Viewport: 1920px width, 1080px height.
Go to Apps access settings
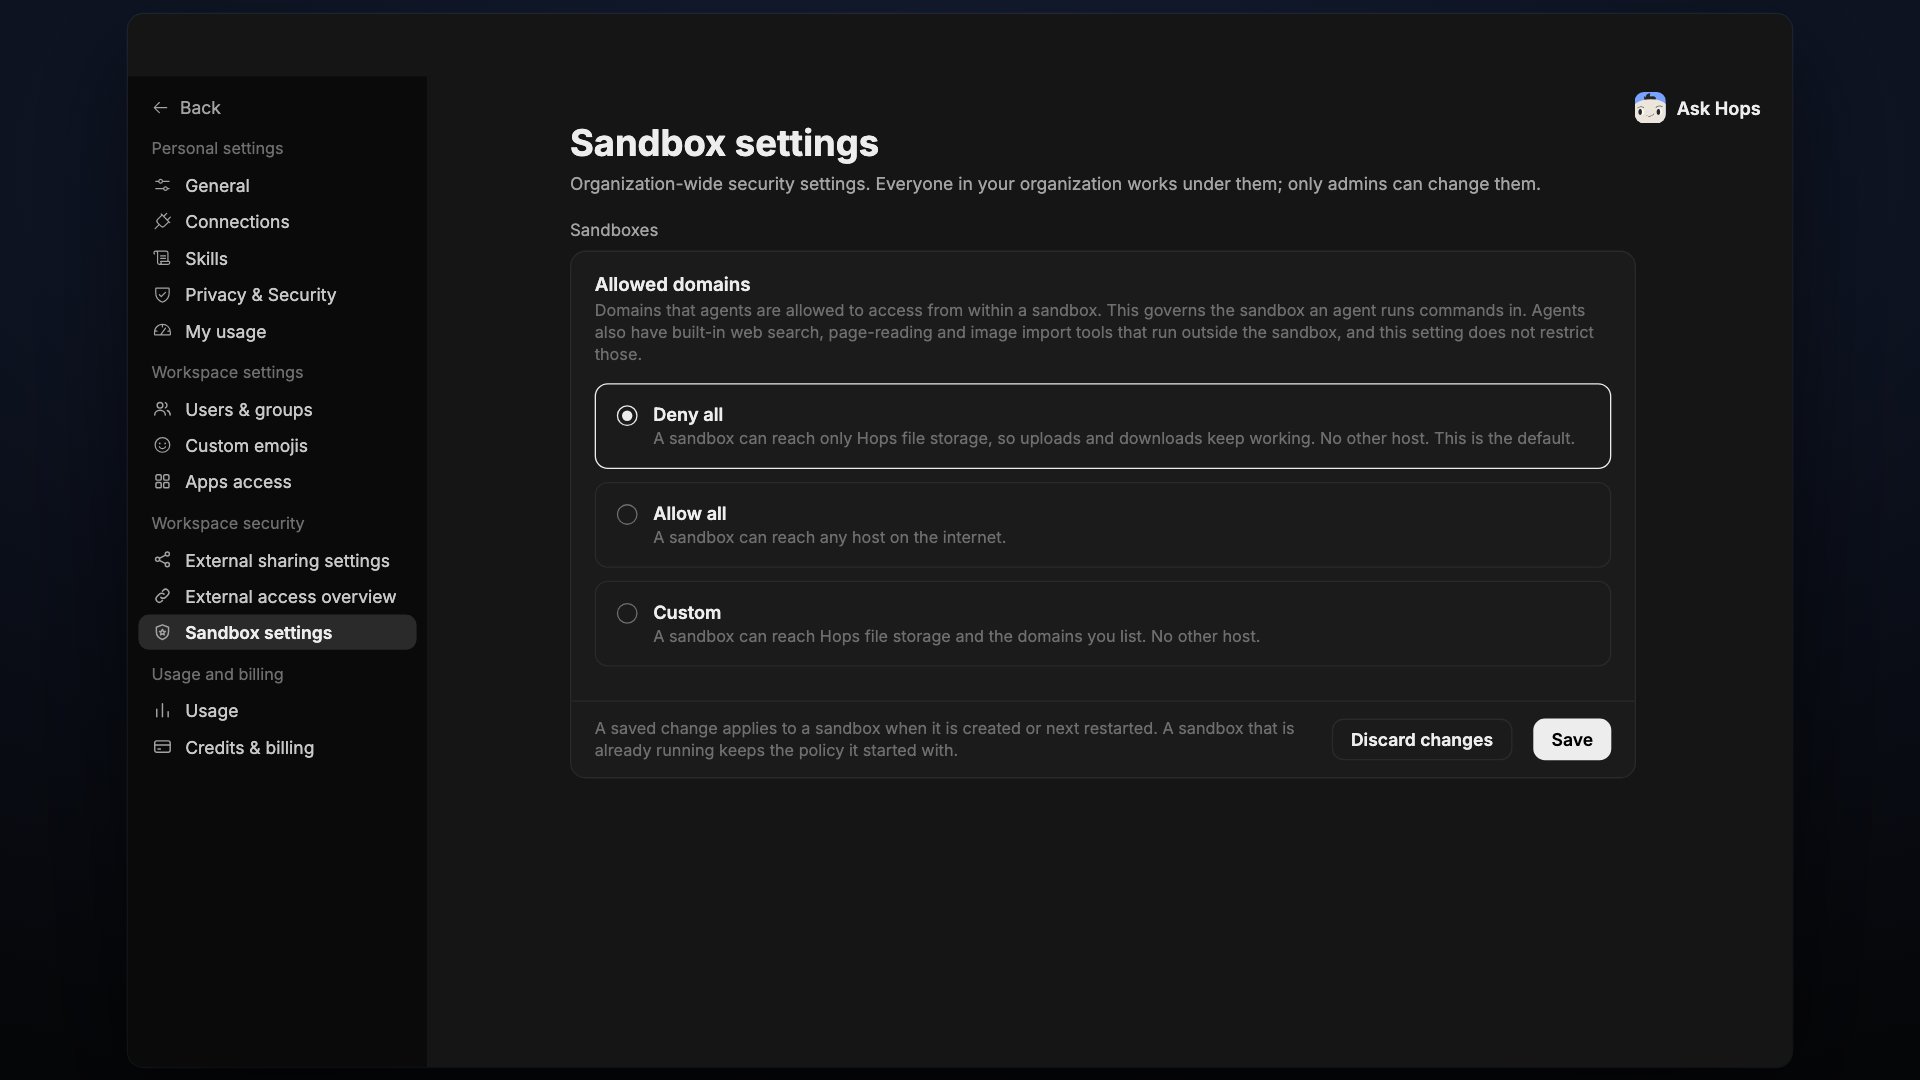277,481
